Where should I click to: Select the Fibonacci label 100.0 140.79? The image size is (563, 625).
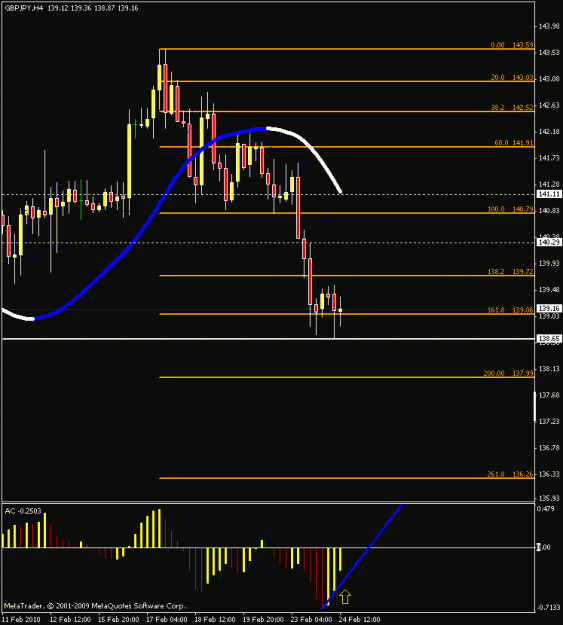point(510,209)
